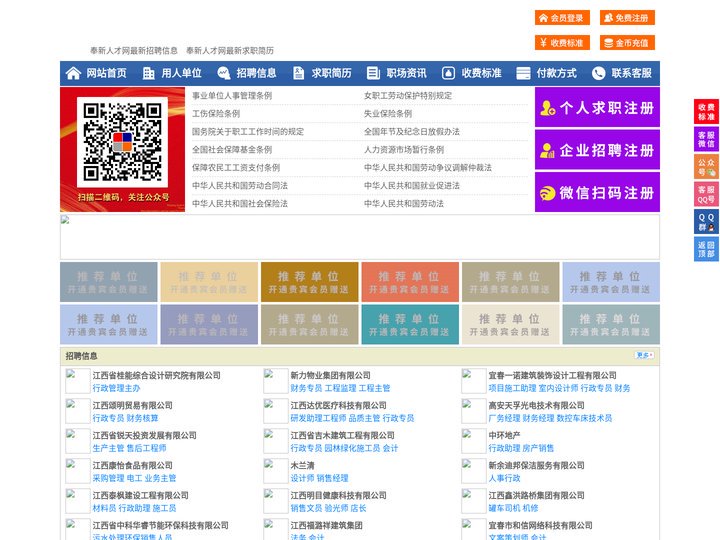Open 奉新人才网最新招聘信息 link
The height and width of the screenshot is (540, 720).
point(134,51)
